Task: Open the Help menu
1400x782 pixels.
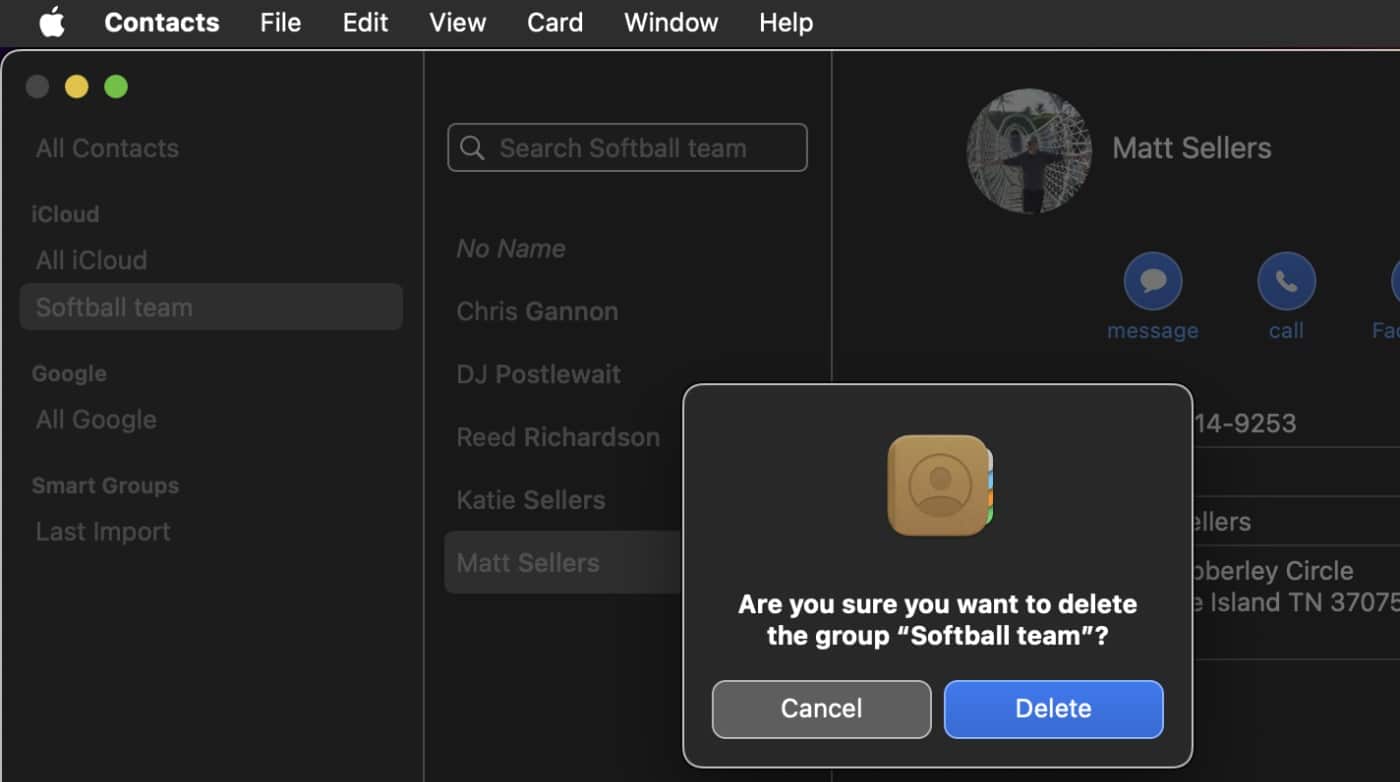Action: tap(785, 22)
